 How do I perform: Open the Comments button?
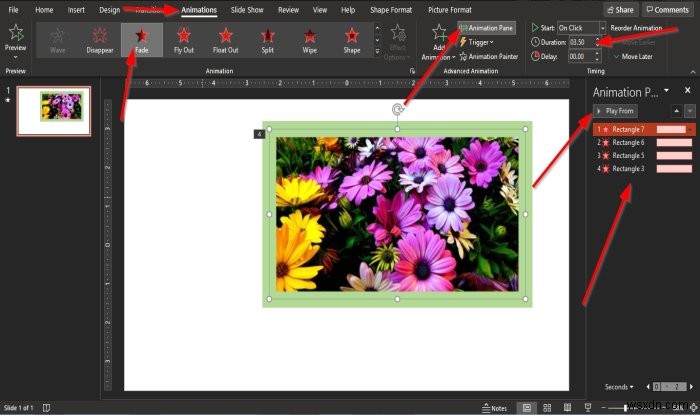[x=668, y=9]
